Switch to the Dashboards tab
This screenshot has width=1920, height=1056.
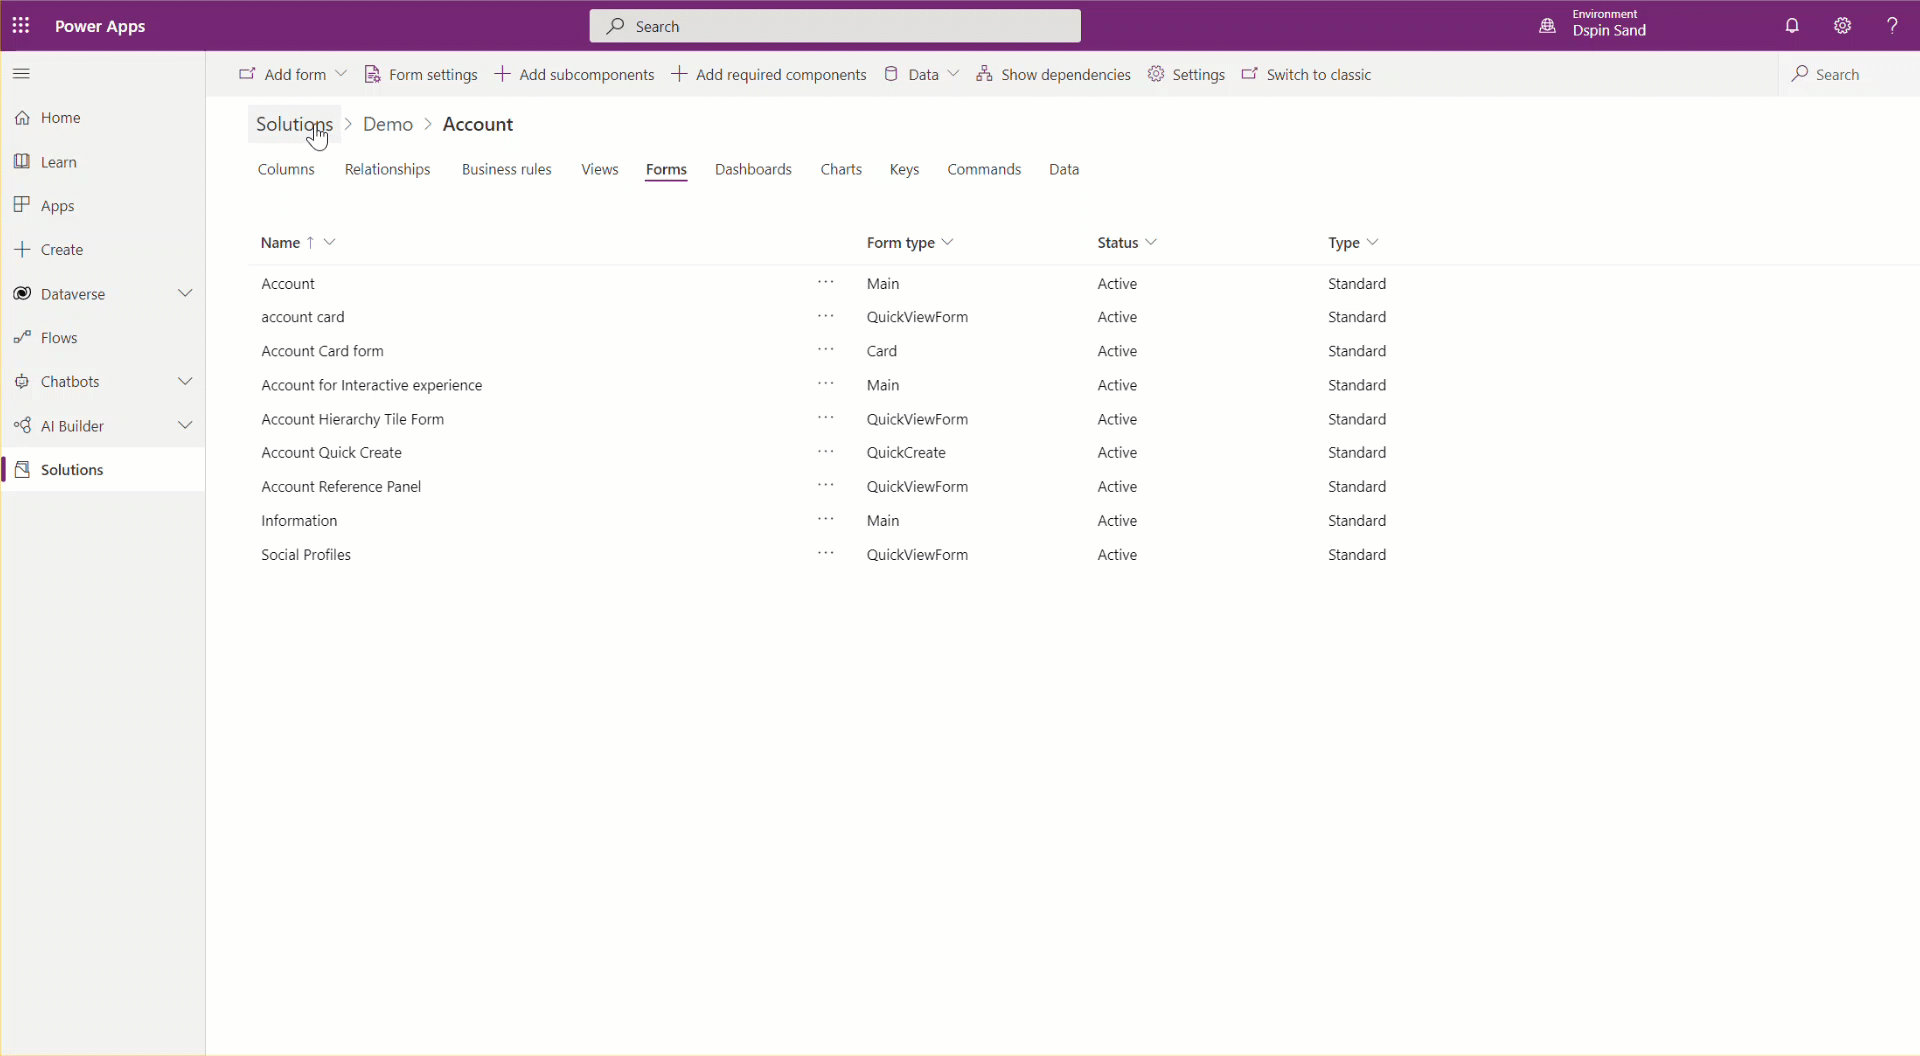pos(753,169)
